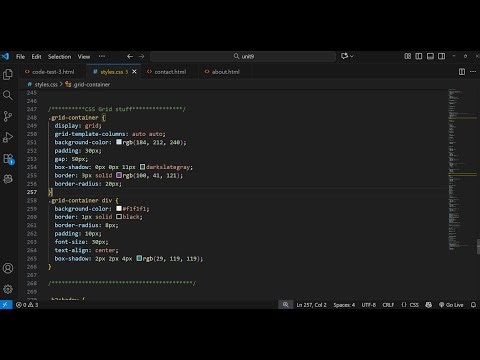Screen dimensions: 480x360
Task: Open the black color swatch
Action: point(119,217)
